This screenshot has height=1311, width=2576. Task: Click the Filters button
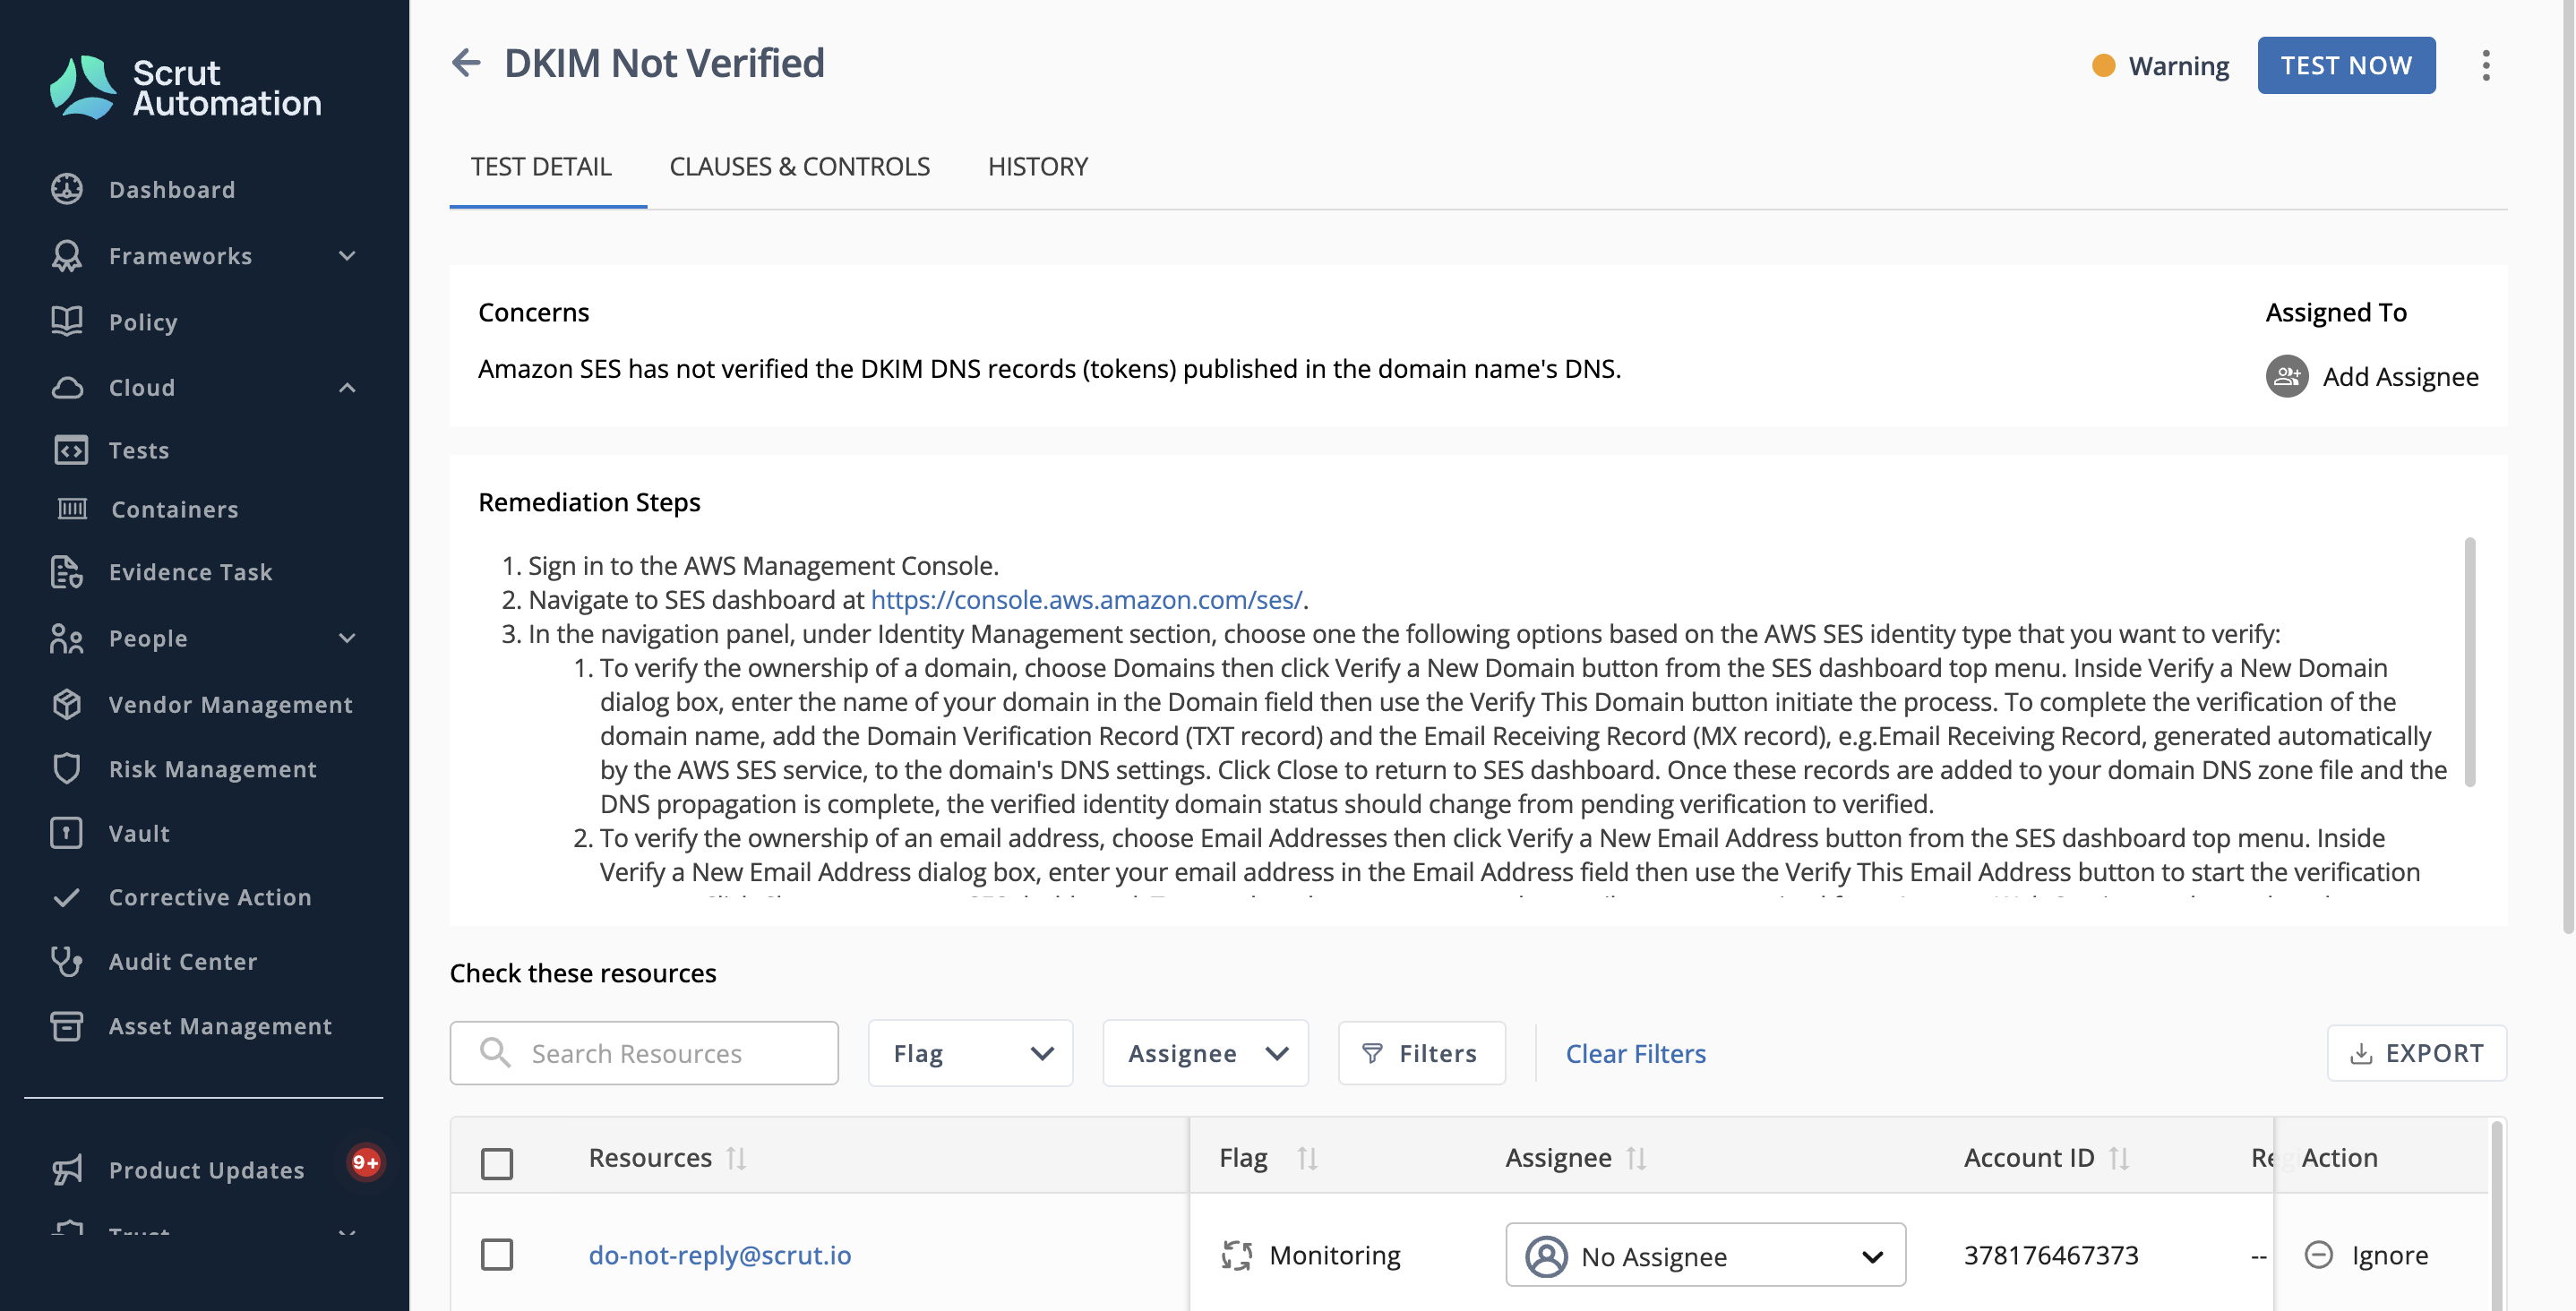[1421, 1053]
